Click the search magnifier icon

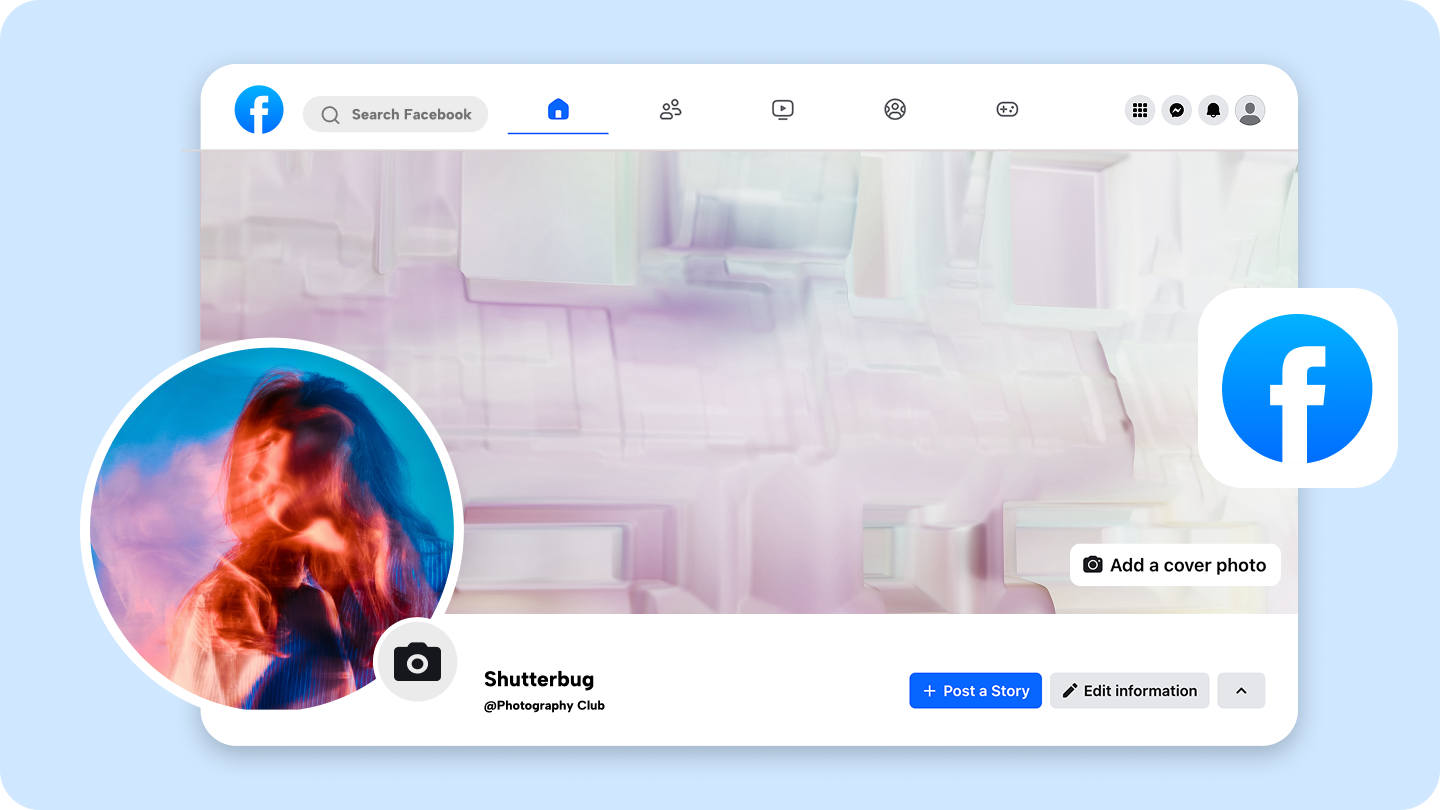330,114
